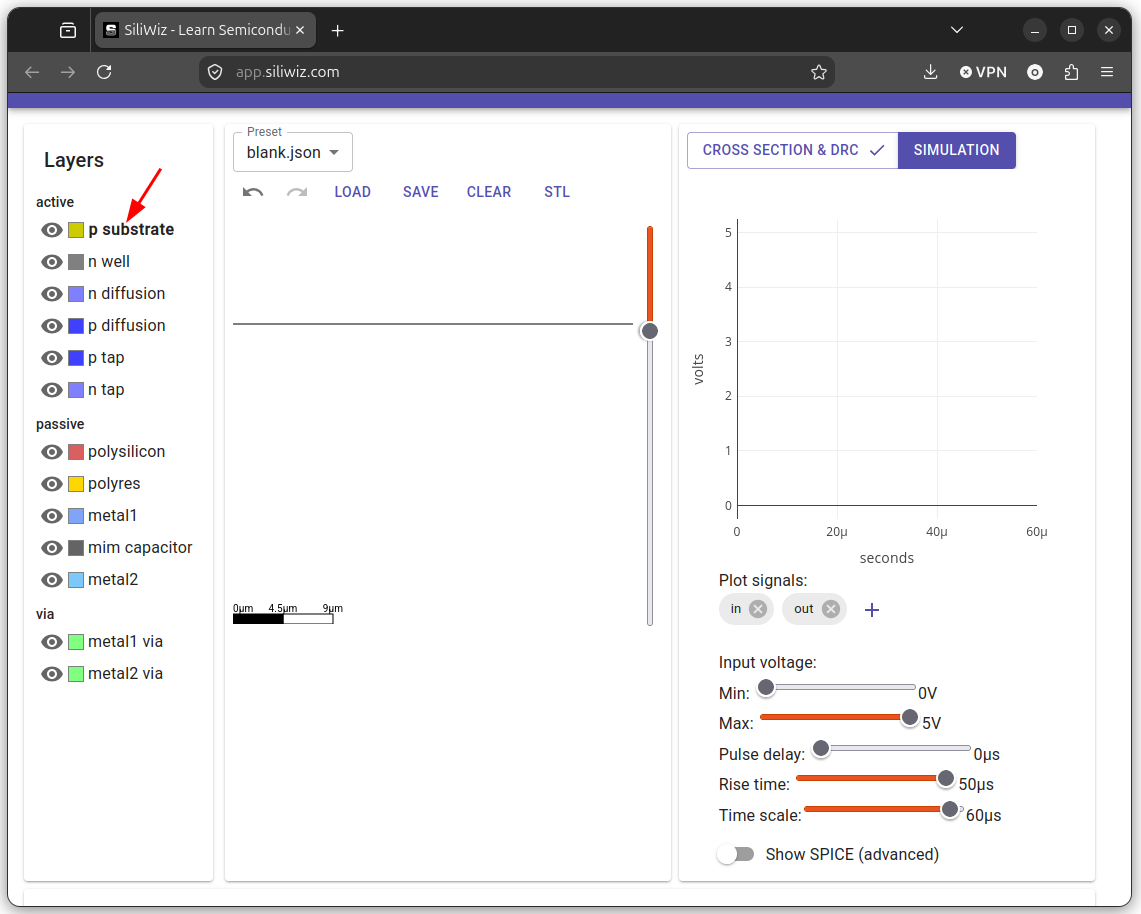The image size is (1141, 914).
Task: Click the browser back arrow
Action: tap(32, 72)
